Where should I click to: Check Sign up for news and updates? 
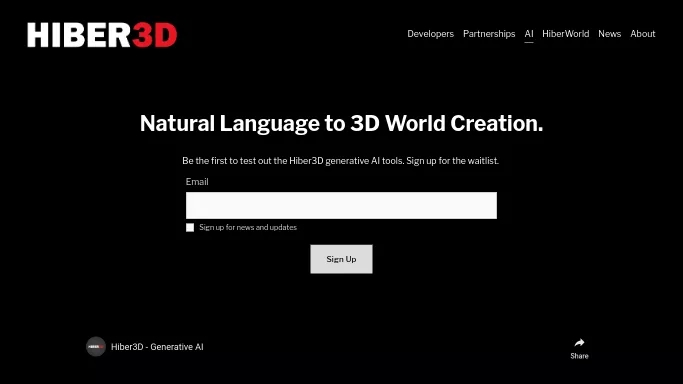pyautogui.click(x=190, y=228)
